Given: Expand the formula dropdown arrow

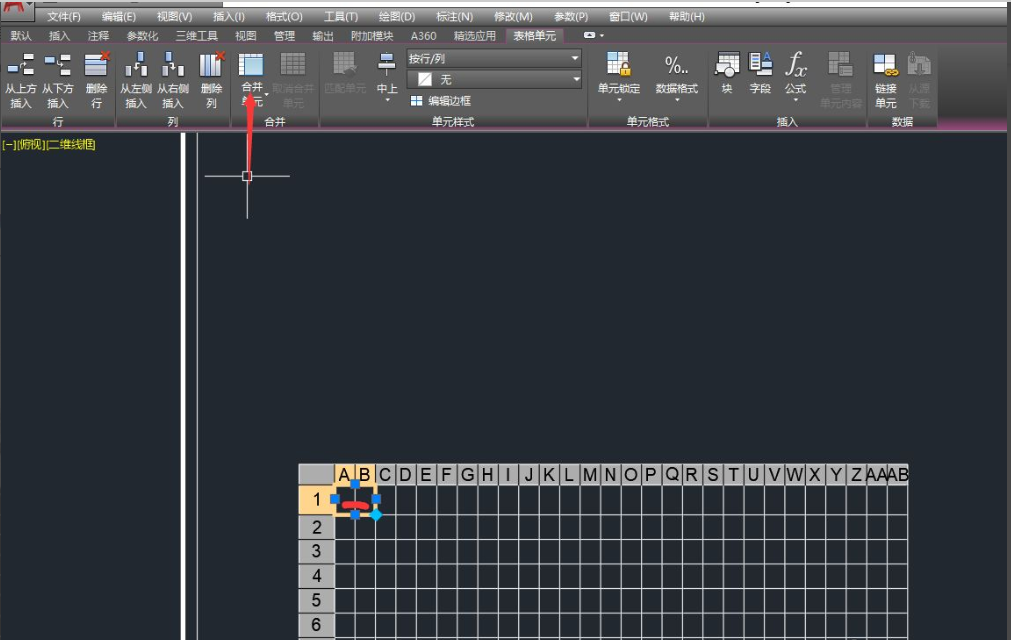Looking at the screenshot, I should click(796, 100).
